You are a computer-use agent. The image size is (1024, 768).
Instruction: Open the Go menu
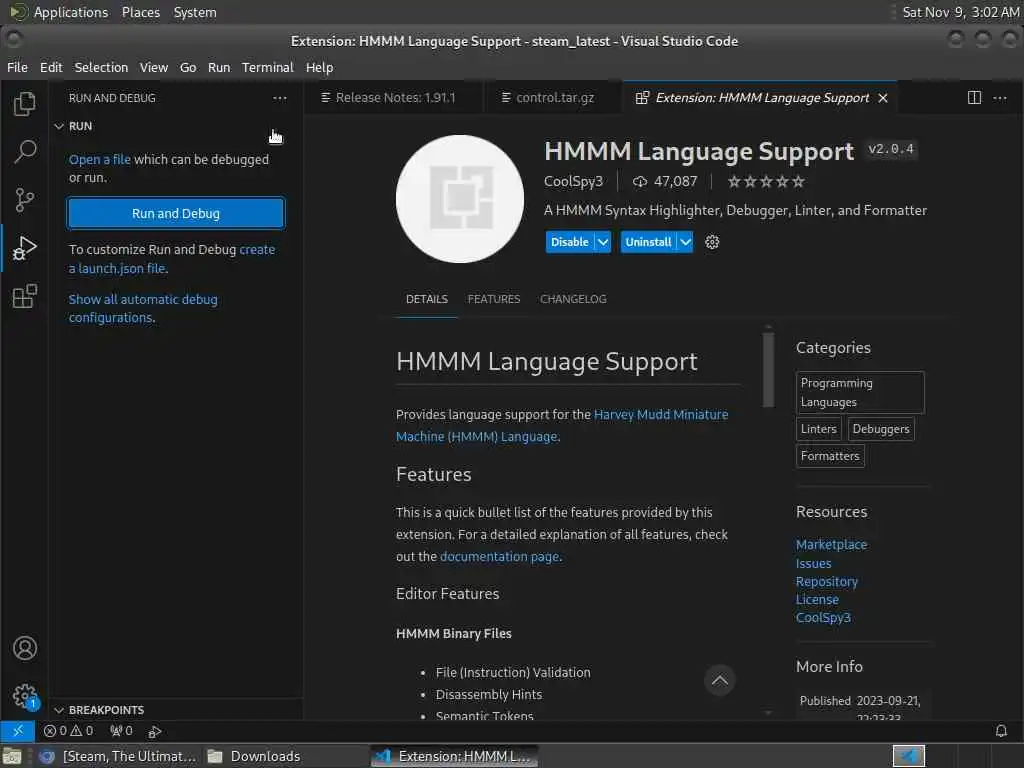point(188,67)
